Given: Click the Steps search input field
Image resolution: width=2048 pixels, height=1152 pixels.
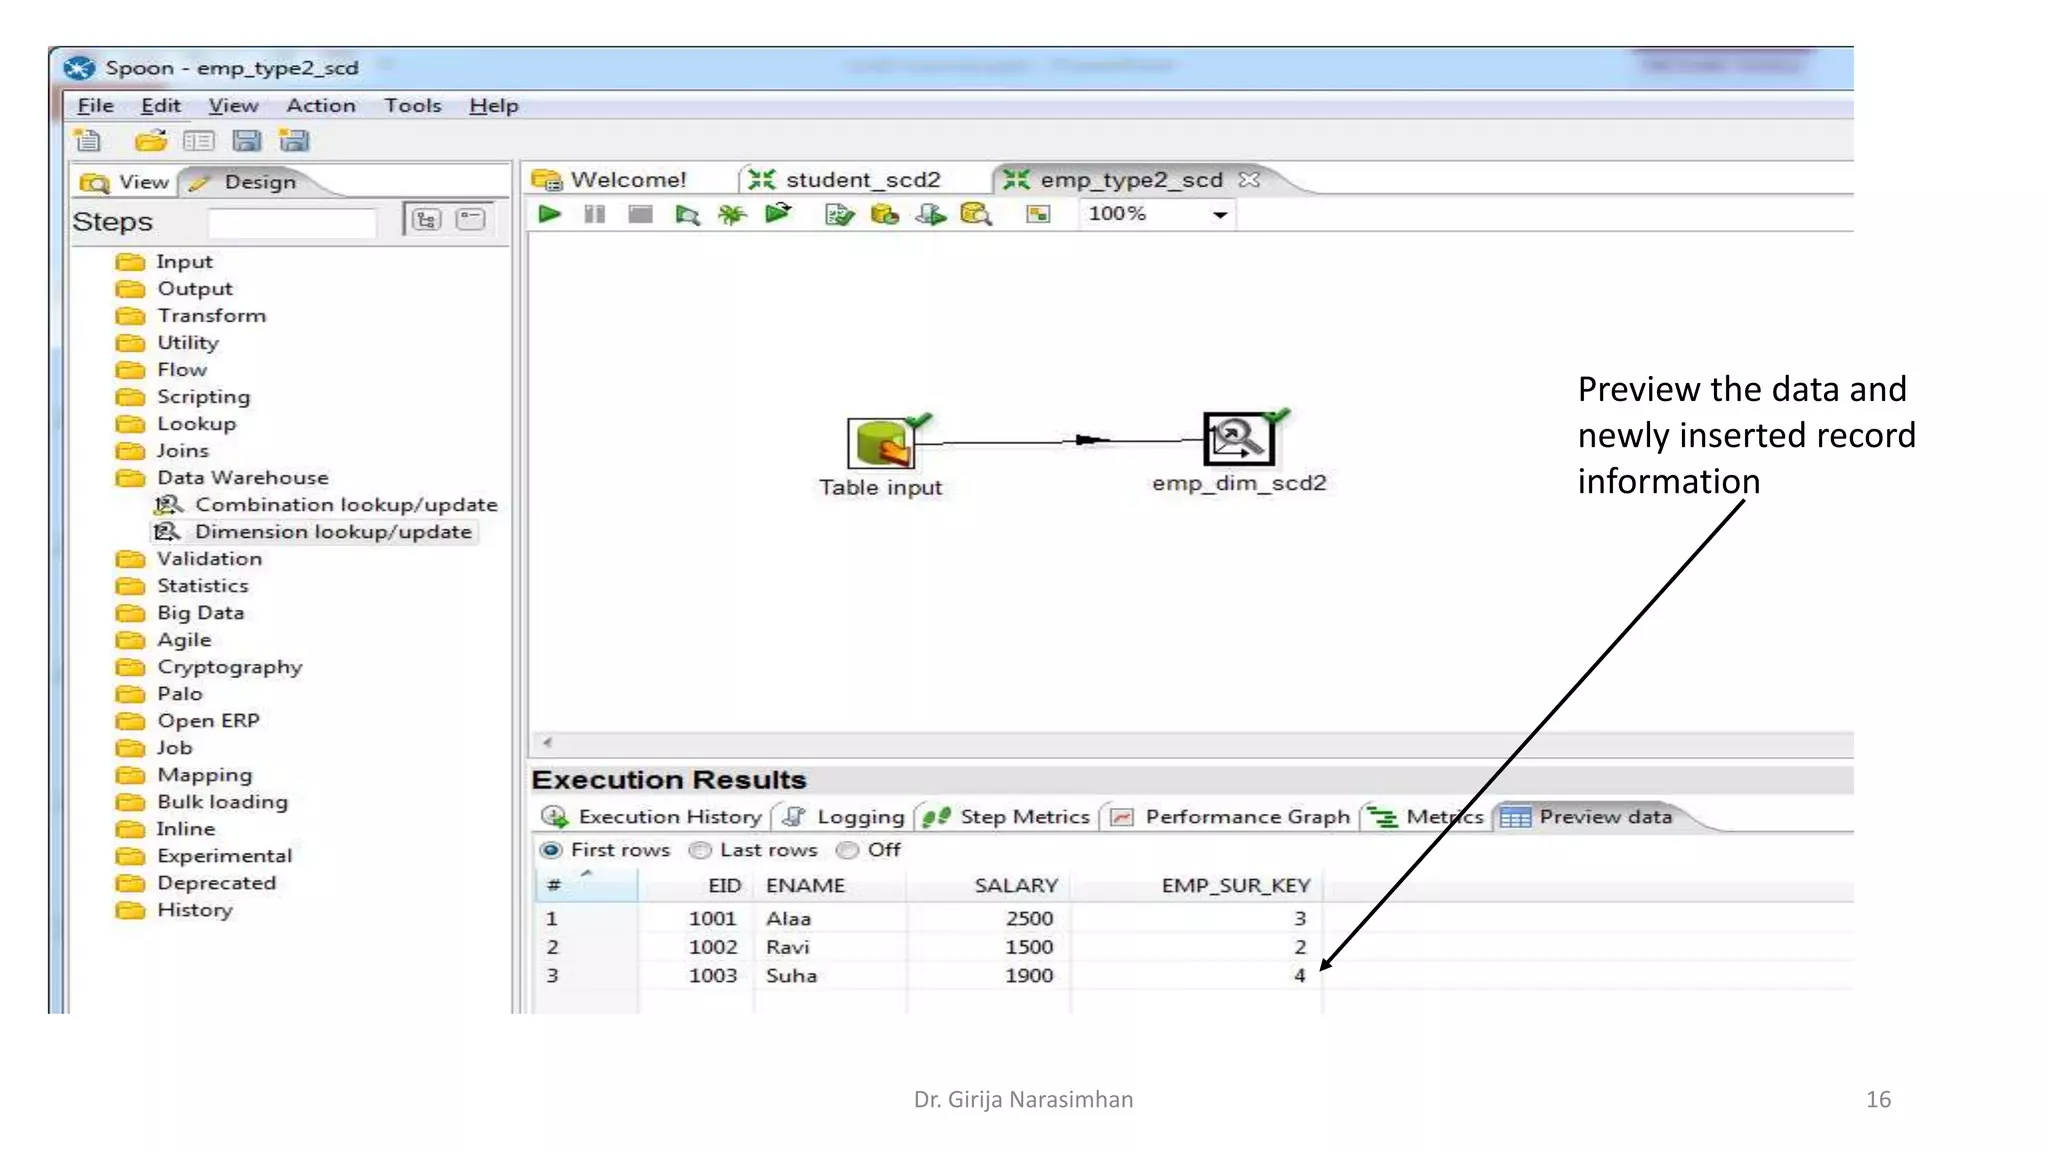Looking at the screenshot, I should click(x=292, y=222).
